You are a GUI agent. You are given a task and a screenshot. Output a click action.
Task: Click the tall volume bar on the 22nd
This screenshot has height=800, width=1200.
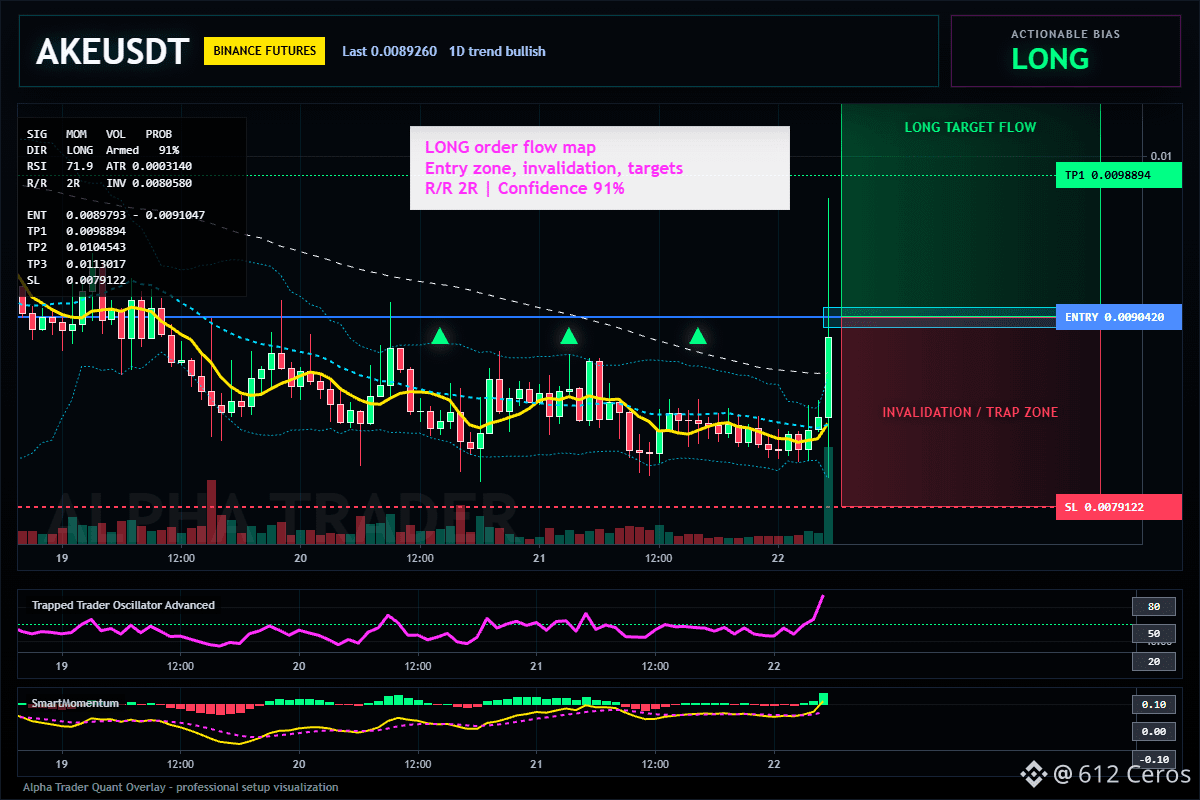point(828,496)
